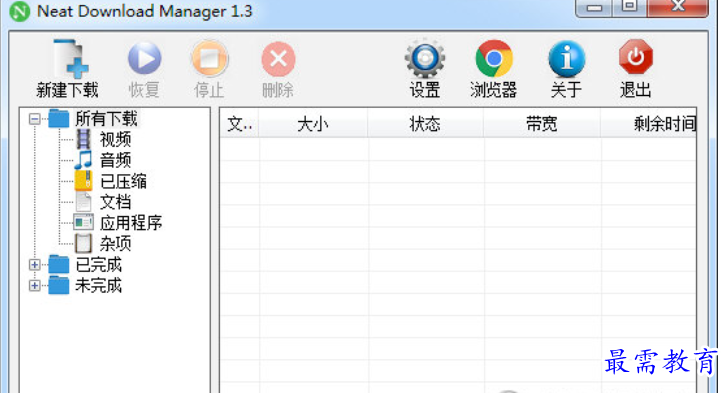Click the 未完成 folder icon

click(x=59, y=285)
